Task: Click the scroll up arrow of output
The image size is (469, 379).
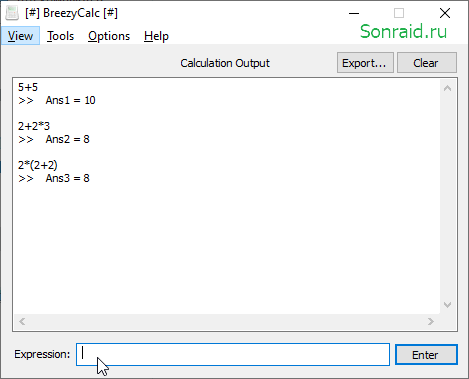Action: click(x=447, y=88)
